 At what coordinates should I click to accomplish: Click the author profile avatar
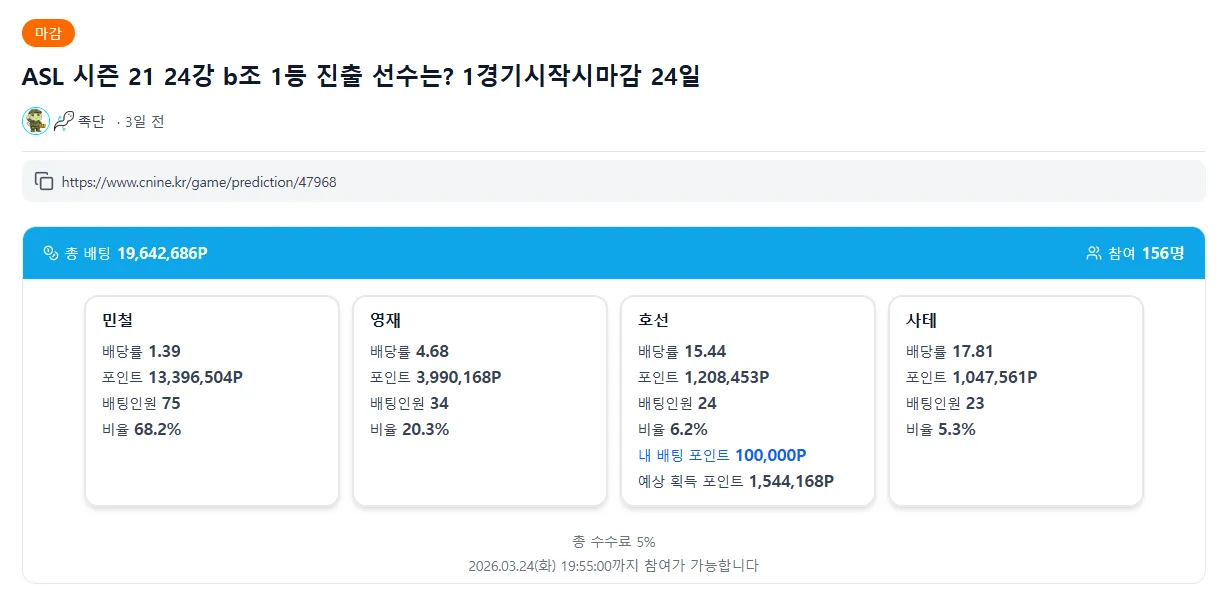pos(33,121)
